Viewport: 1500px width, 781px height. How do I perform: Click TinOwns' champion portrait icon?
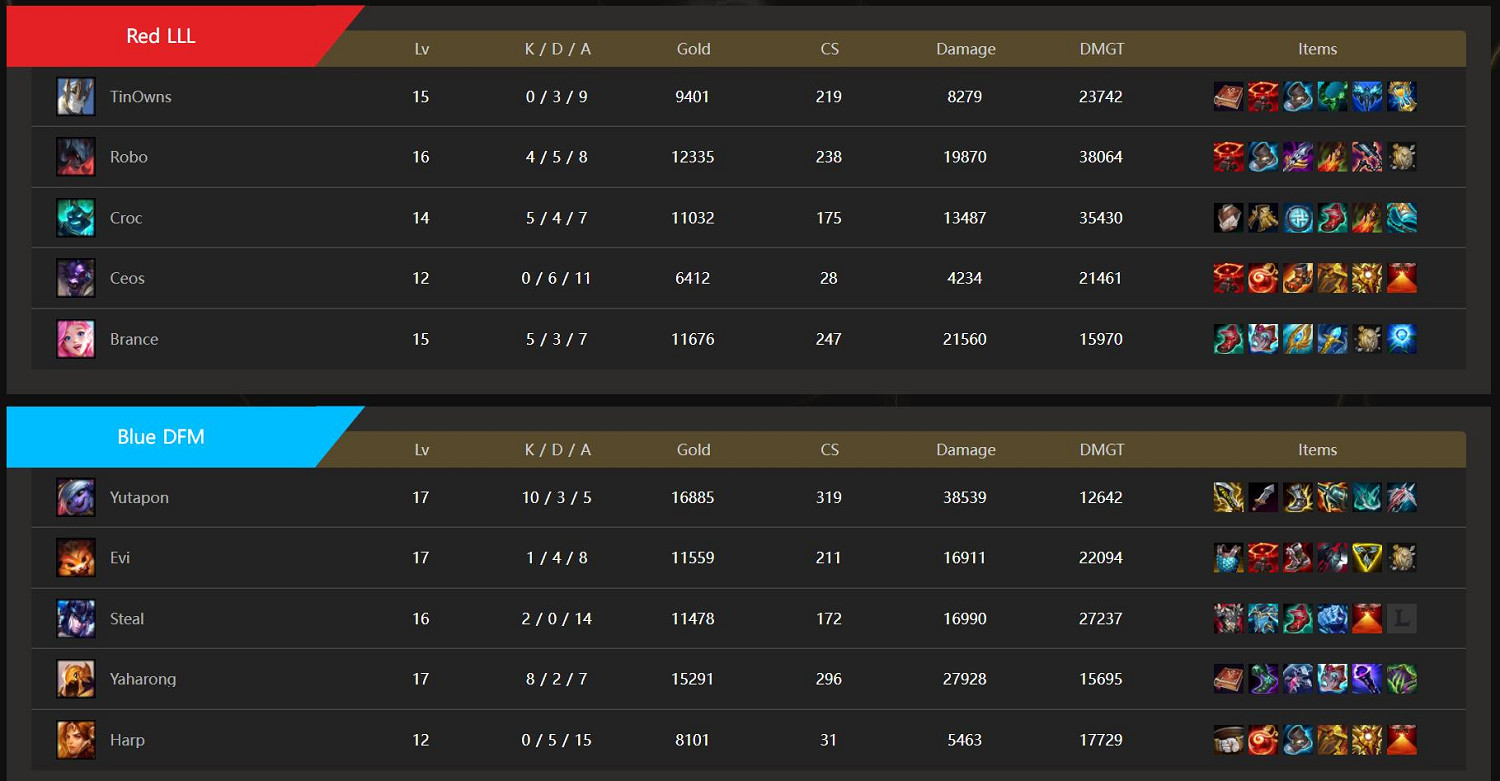(76, 97)
